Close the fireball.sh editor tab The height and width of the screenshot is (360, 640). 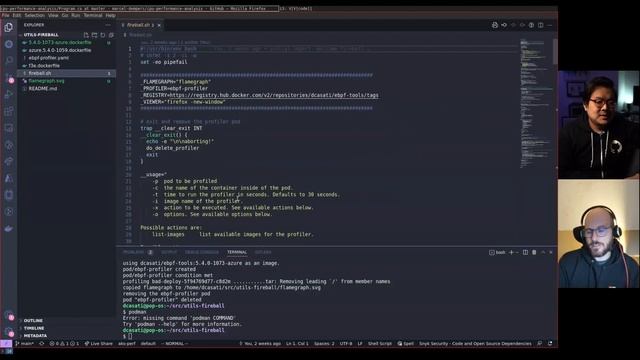pyautogui.click(x=159, y=25)
